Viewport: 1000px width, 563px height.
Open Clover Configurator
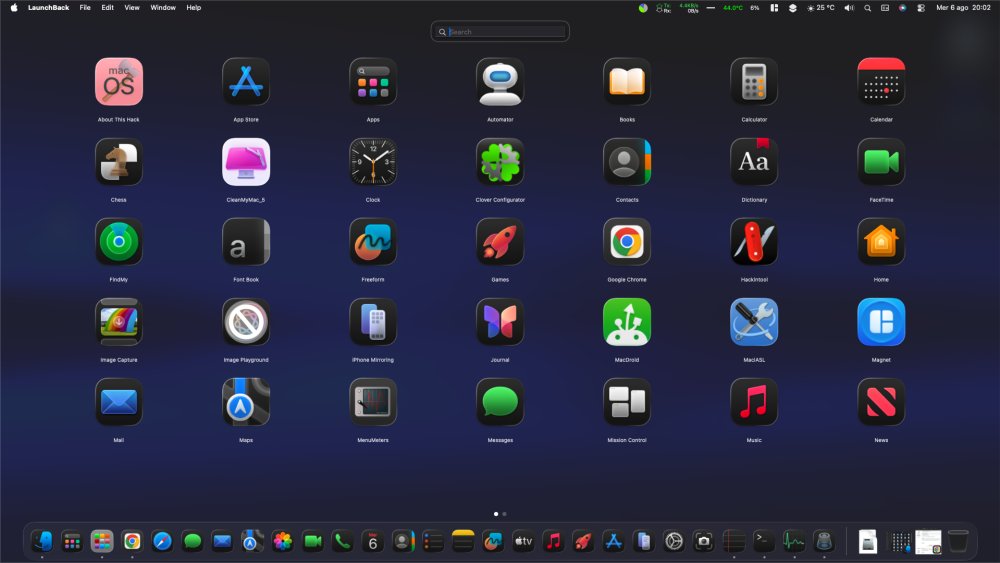(x=500, y=162)
